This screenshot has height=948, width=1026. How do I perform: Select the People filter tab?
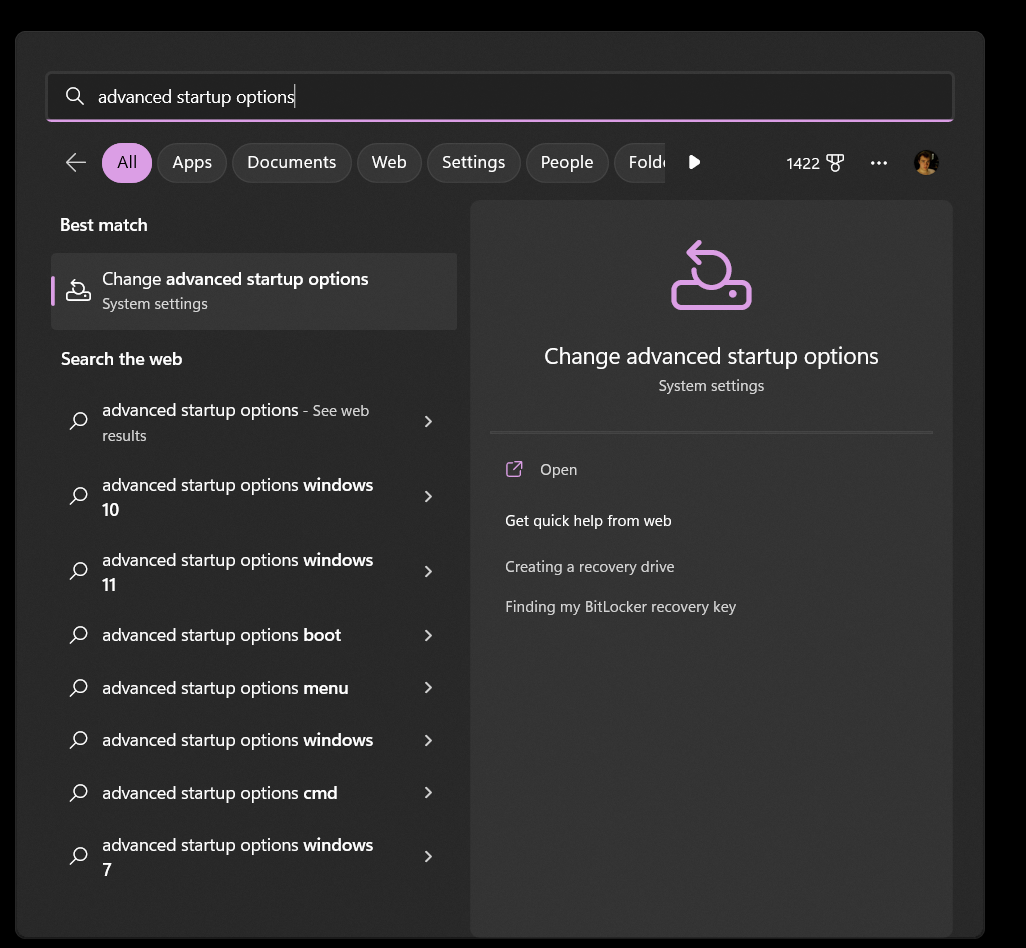pos(566,163)
